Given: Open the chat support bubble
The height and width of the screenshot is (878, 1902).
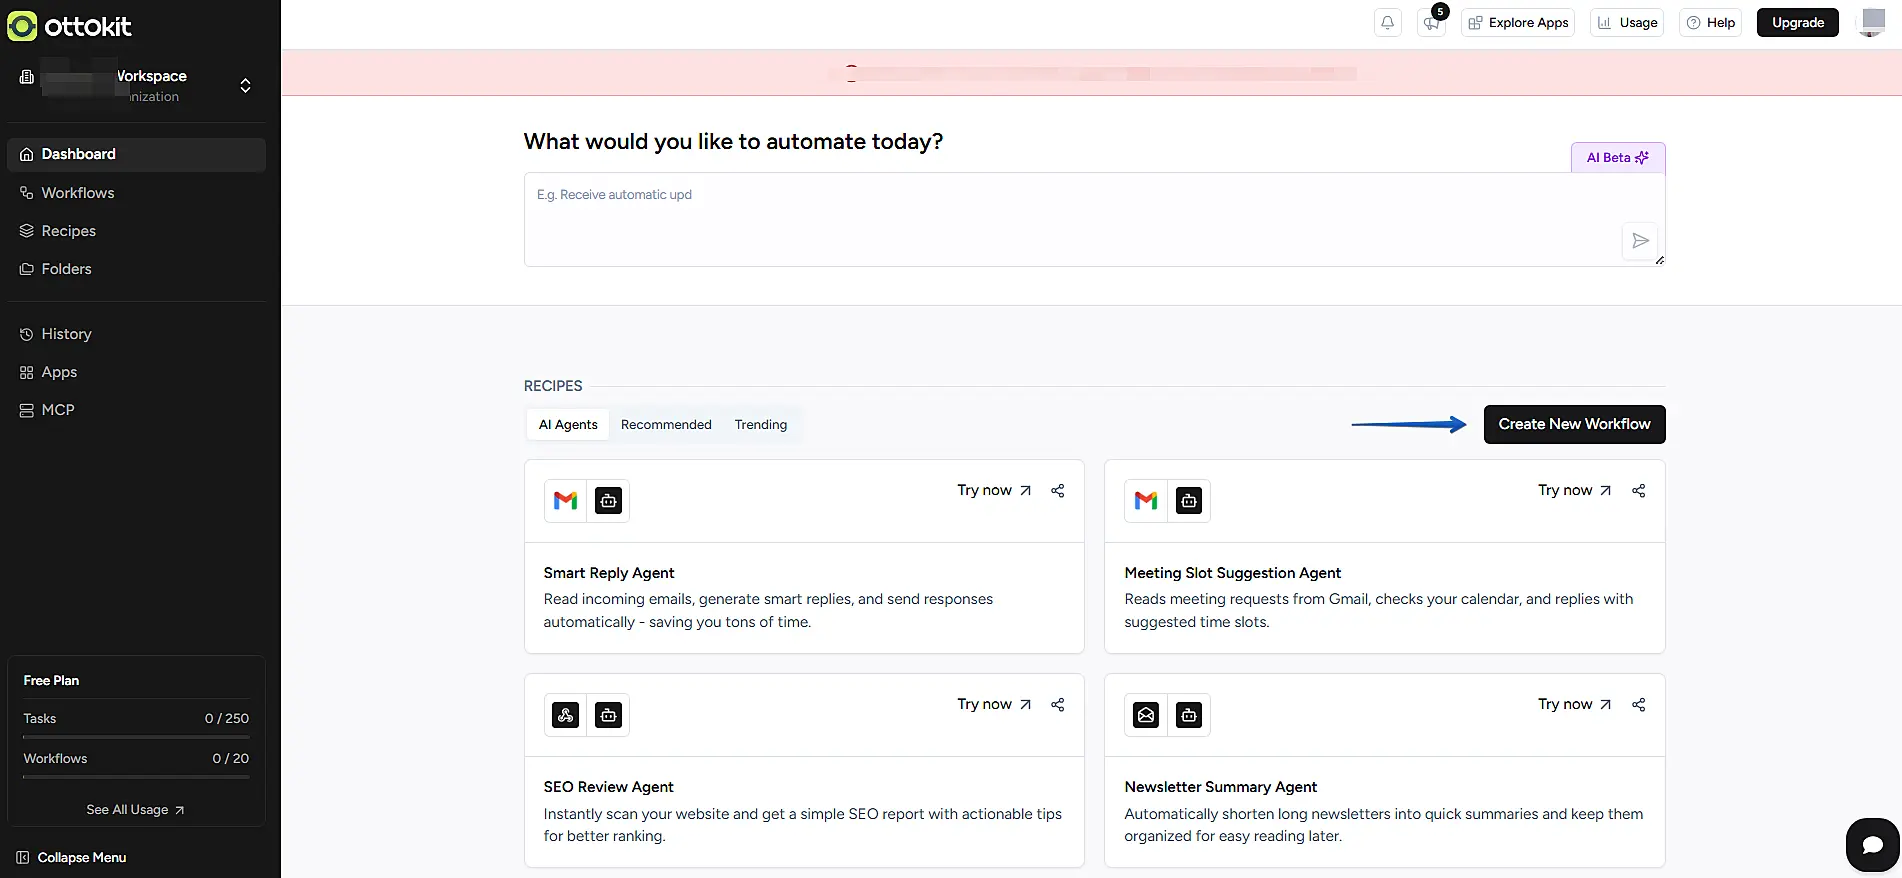Looking at the screenshot, I should point(1872,845).
